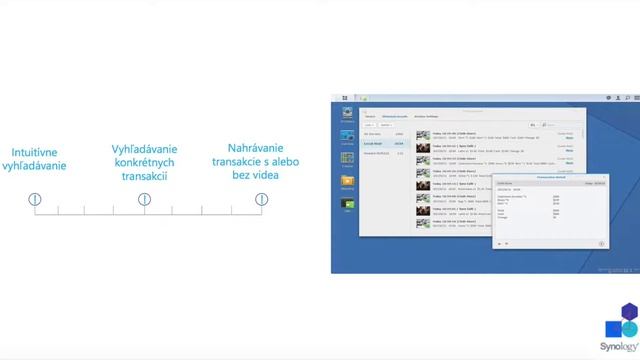640x360 pixels.
Task: Open the fourth transaction video thumbnail
Action: pos(423,173)
